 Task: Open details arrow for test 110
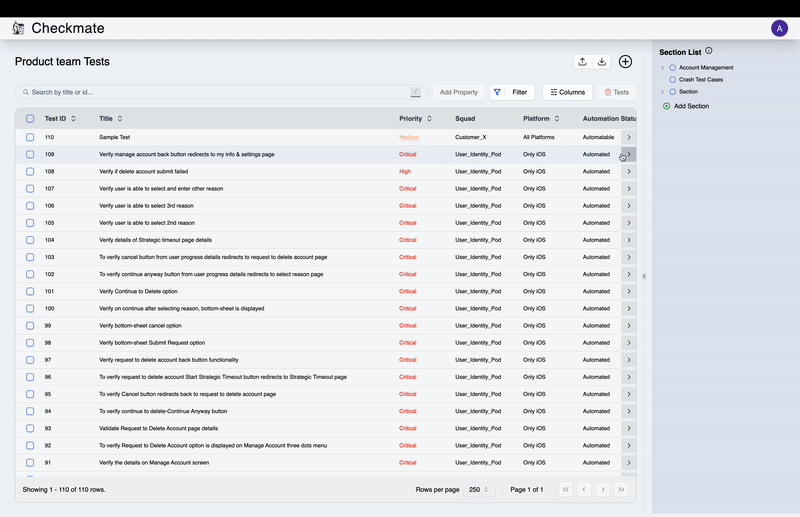coord(628,137)
